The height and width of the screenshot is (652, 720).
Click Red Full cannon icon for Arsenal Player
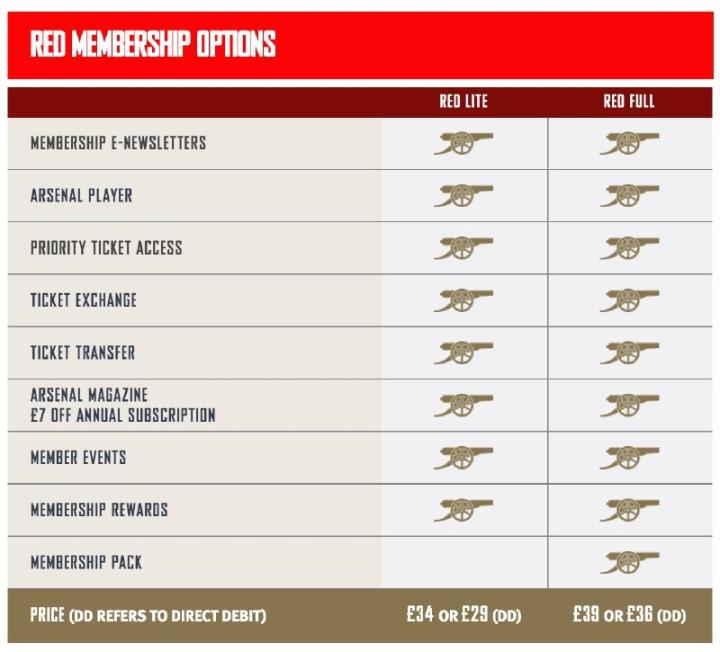tap(629, 195)
